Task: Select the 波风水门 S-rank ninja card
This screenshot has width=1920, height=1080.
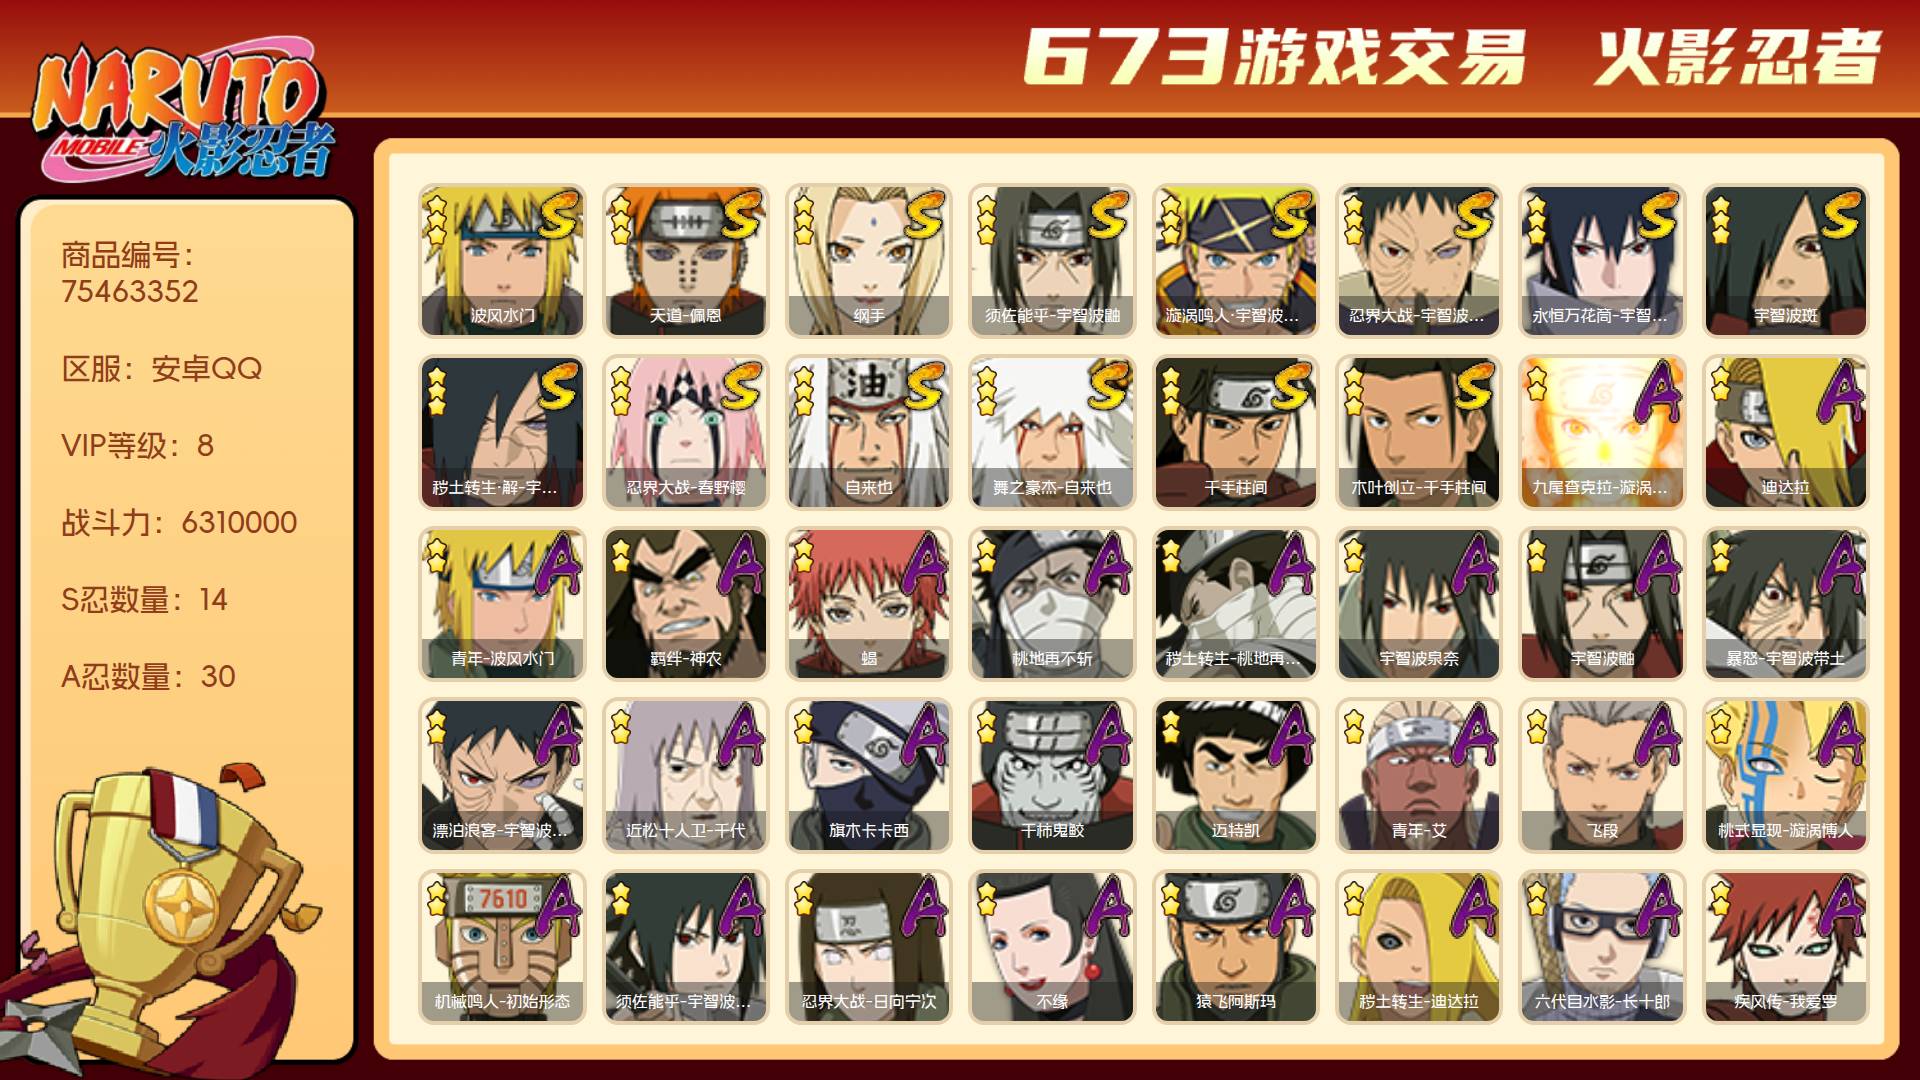Action: tap(502, 260)
